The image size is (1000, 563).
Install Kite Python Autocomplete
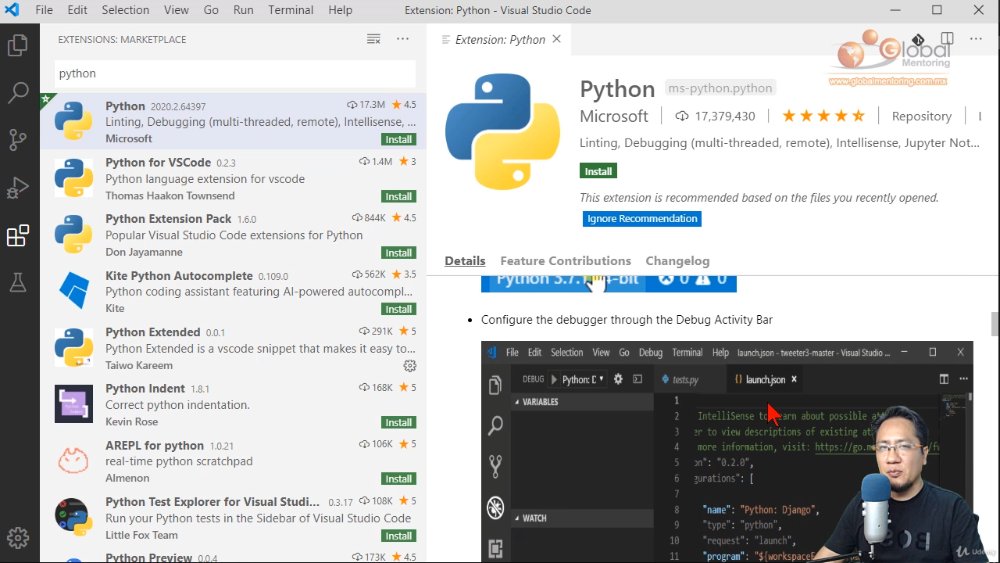[x=399, y=309]
